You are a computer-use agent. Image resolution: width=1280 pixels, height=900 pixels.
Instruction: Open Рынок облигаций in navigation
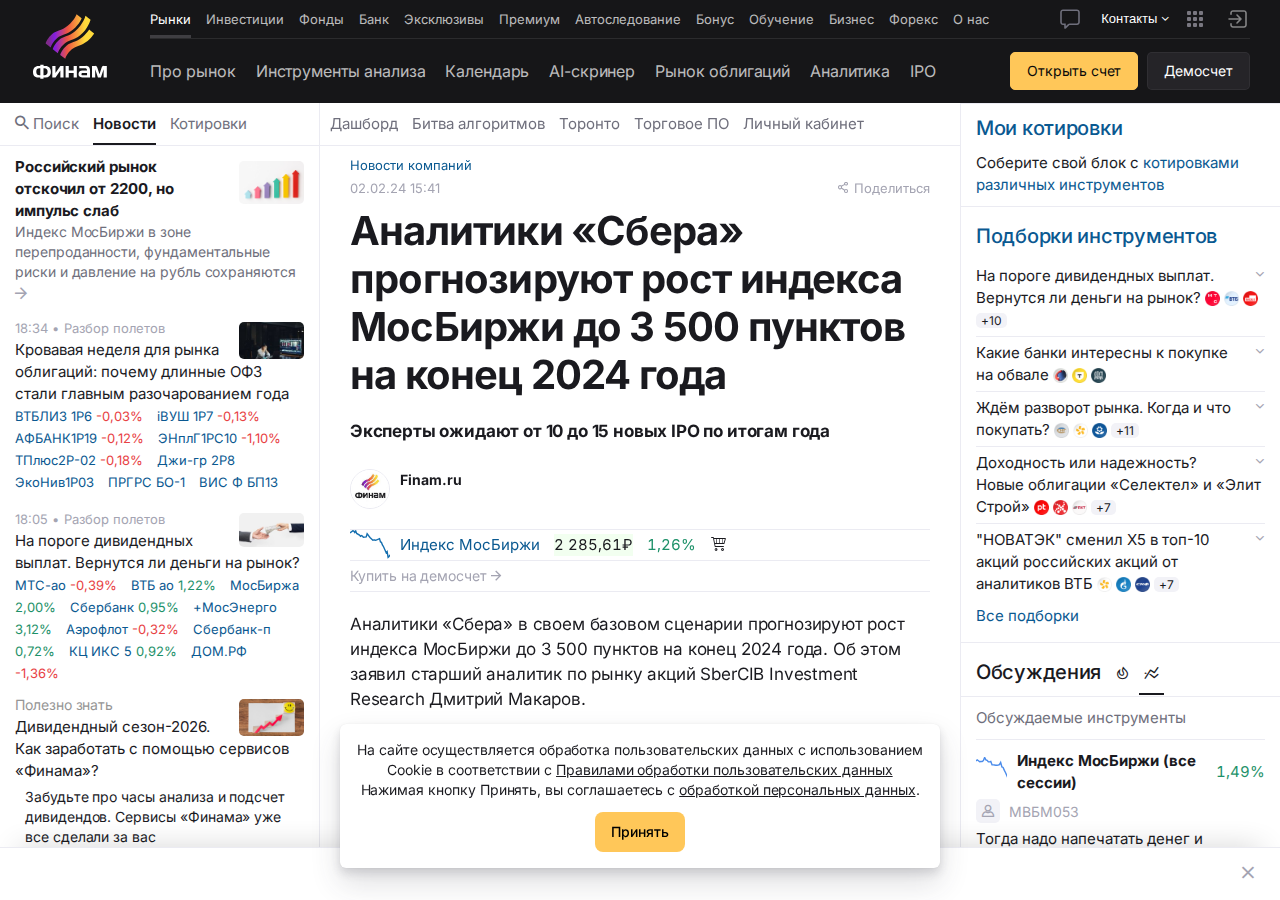(x=722, y=71)
